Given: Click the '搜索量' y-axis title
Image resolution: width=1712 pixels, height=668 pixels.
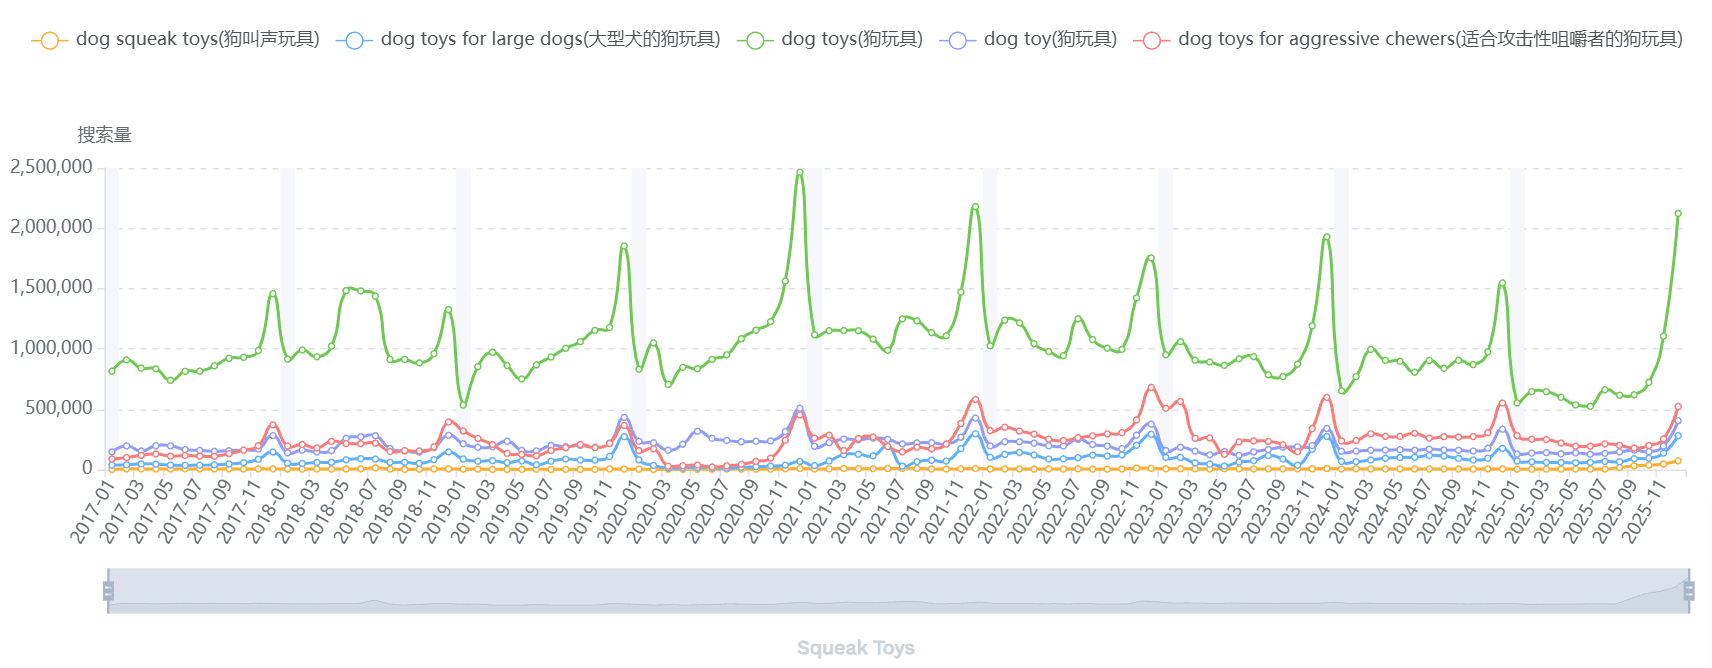Looking at the screenshot, I should [x=105, y=135].
